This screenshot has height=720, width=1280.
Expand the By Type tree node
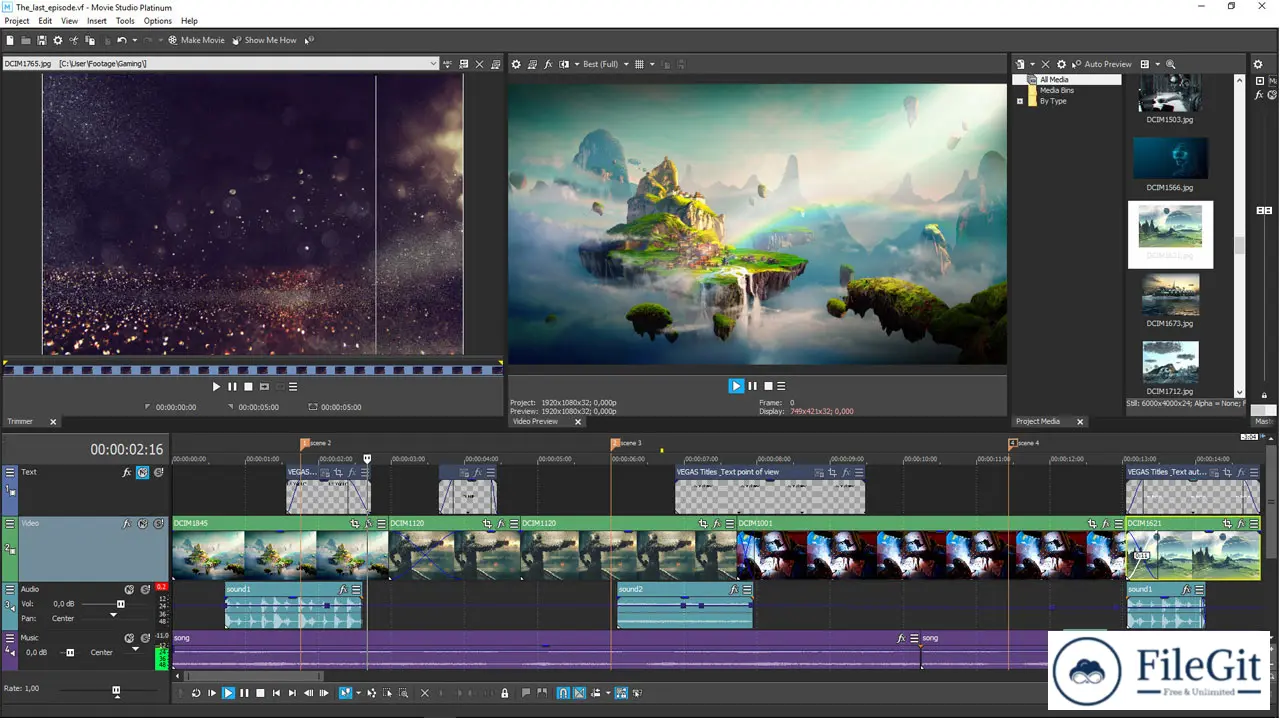pos(1020,101)
